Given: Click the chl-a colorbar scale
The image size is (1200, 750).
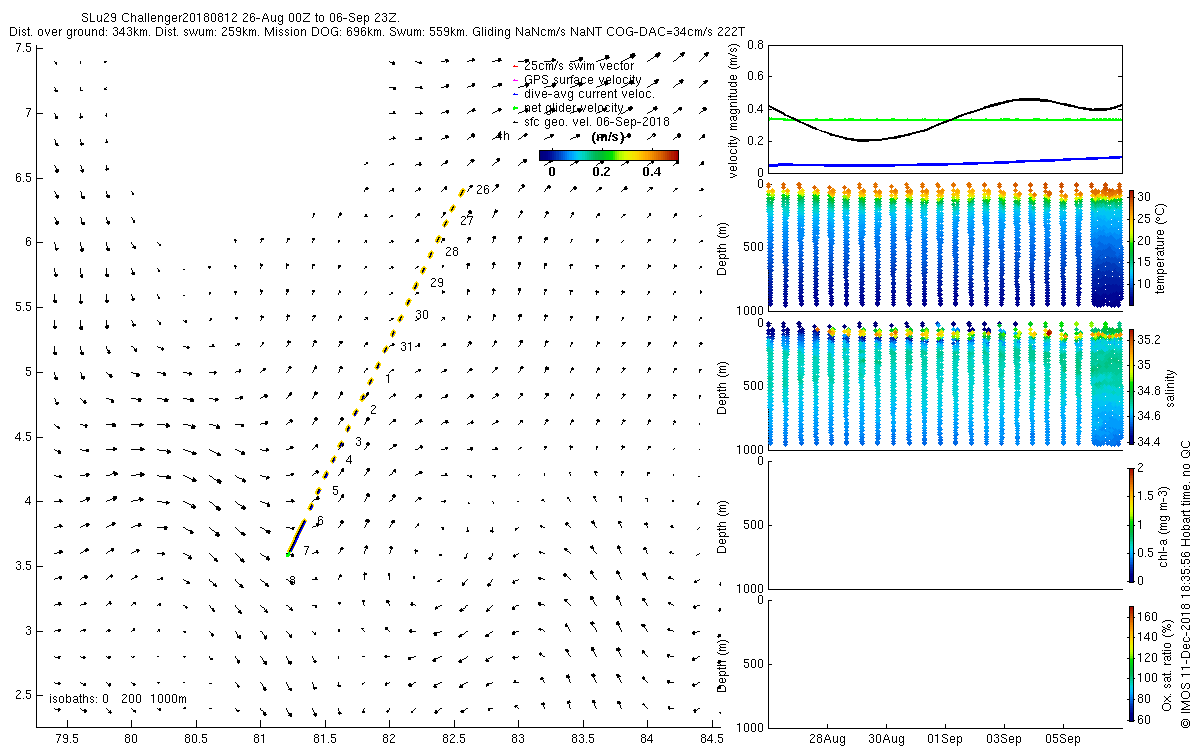Looking at the screenshot, I should tap(1131, 523).
